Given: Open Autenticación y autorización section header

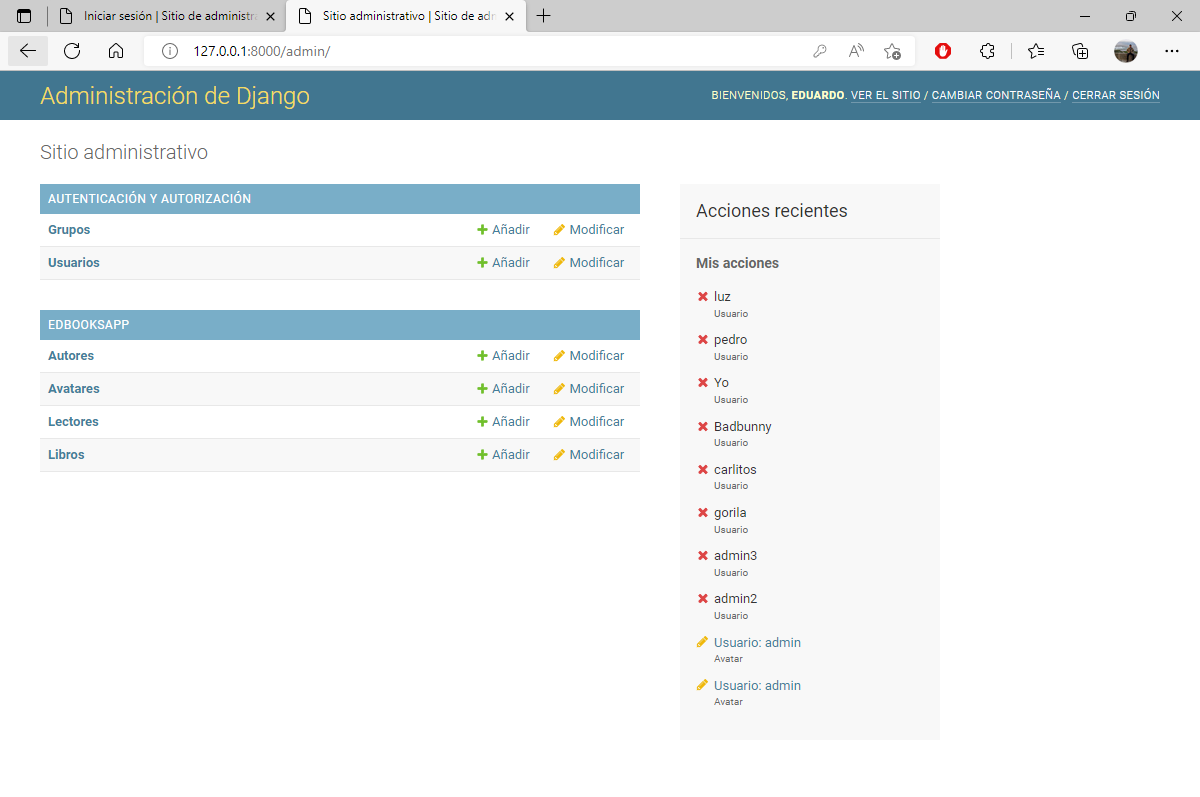Looking at the screenshot, I should pos(149,199).
